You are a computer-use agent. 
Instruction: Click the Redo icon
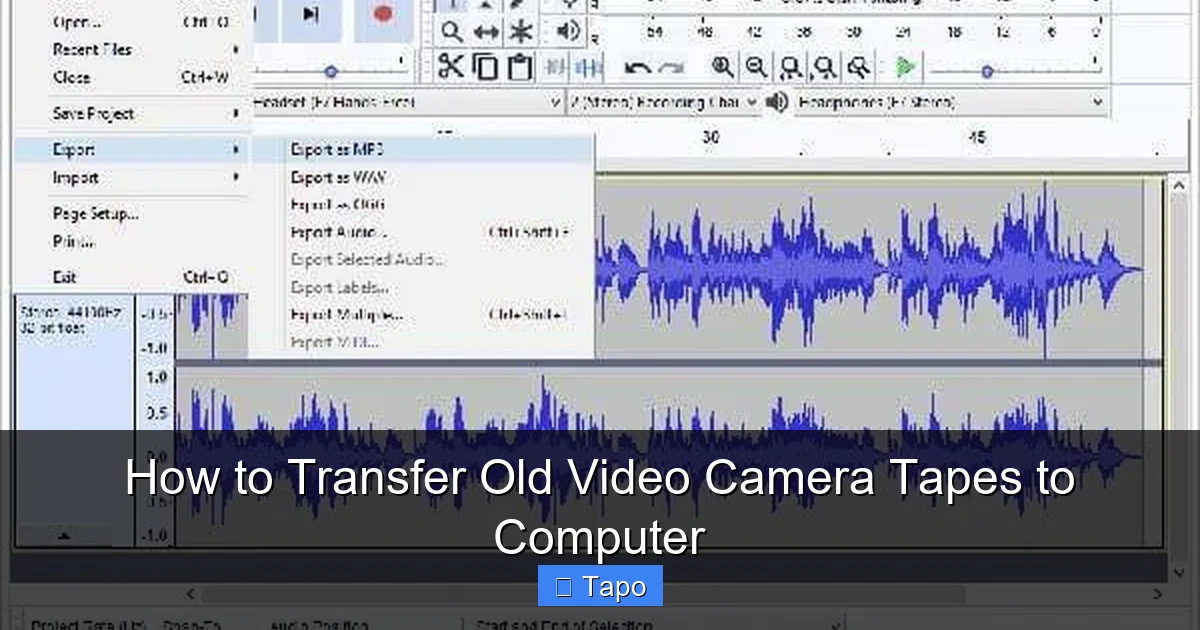coord(671,67)
